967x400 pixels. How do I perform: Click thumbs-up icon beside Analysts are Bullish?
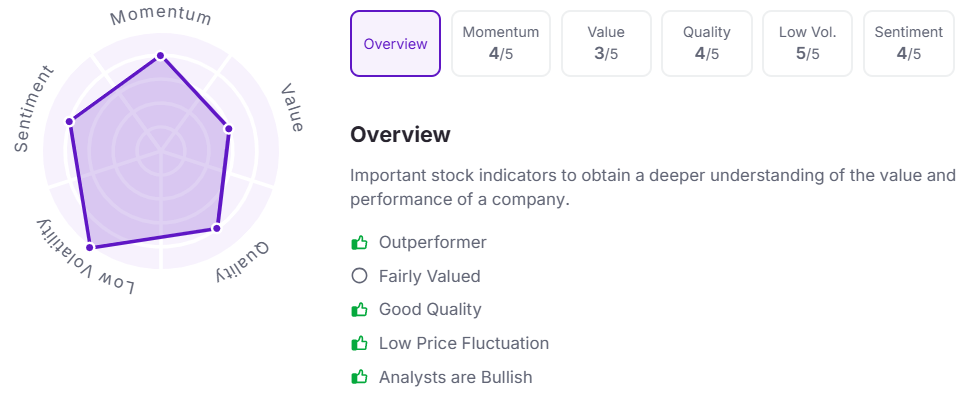(x=359, y=377)
